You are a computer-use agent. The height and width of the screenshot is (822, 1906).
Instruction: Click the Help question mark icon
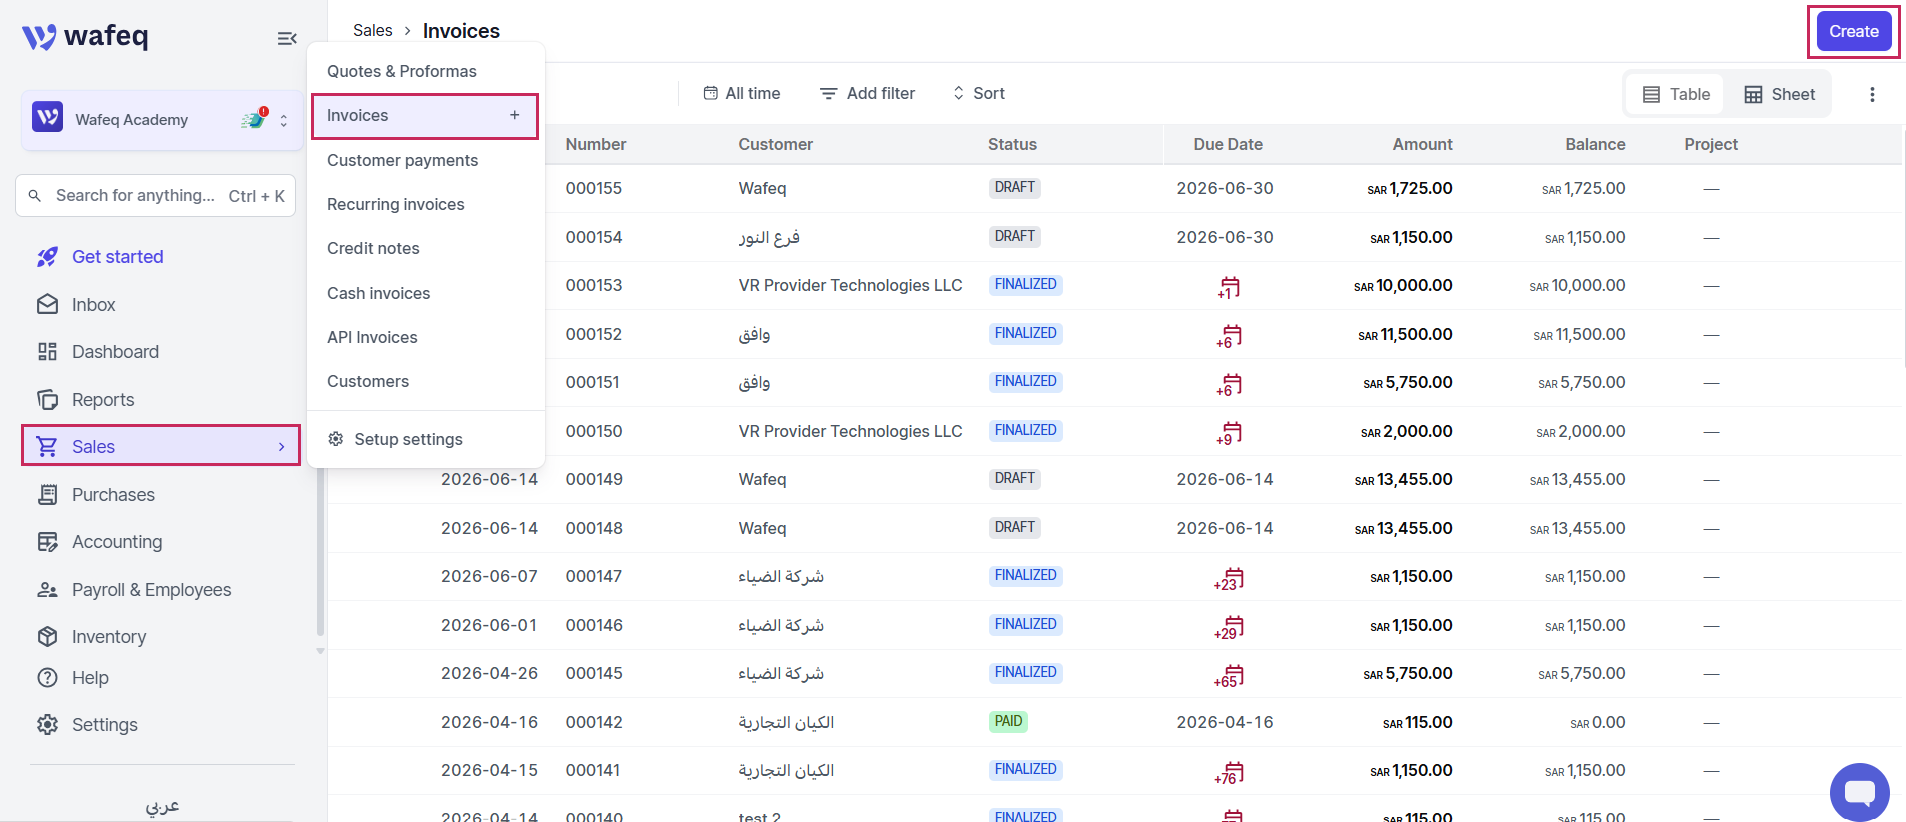point(47,678)
